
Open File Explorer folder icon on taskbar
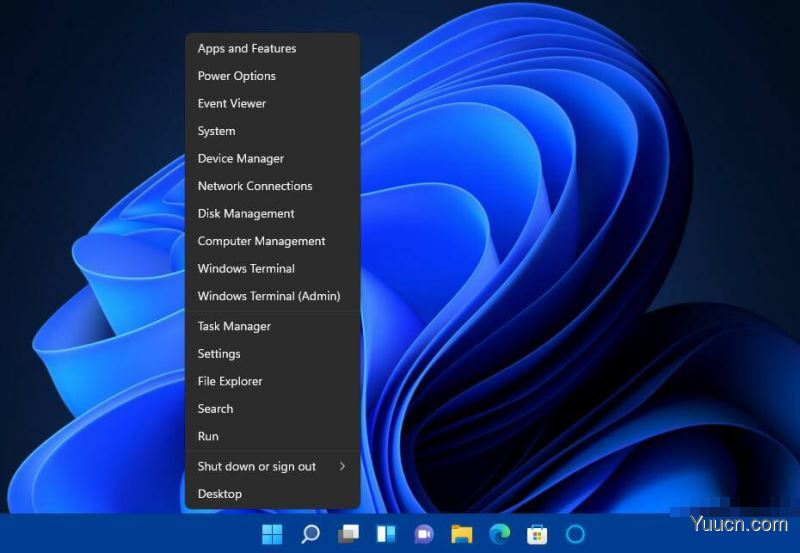(462, 534)
